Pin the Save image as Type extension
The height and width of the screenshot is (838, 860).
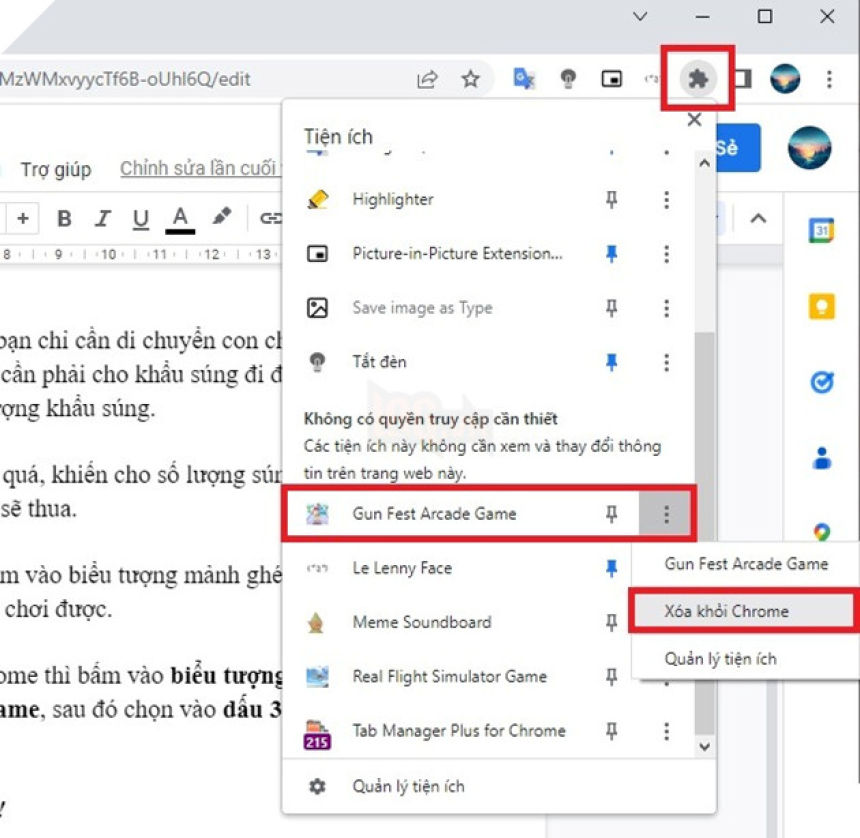click(611, 308)
